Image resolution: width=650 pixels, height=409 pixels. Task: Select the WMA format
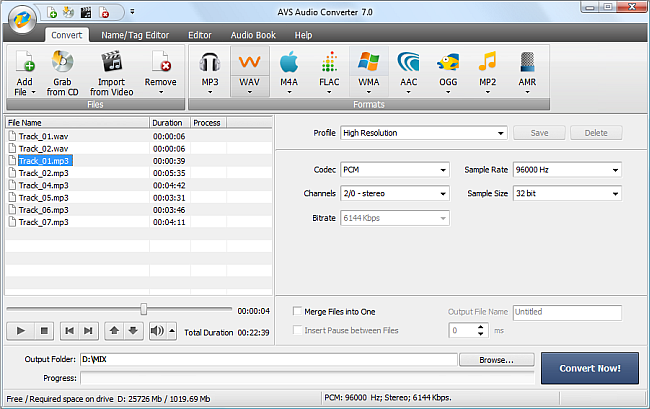pyautogui.click(x=369, y=72)
